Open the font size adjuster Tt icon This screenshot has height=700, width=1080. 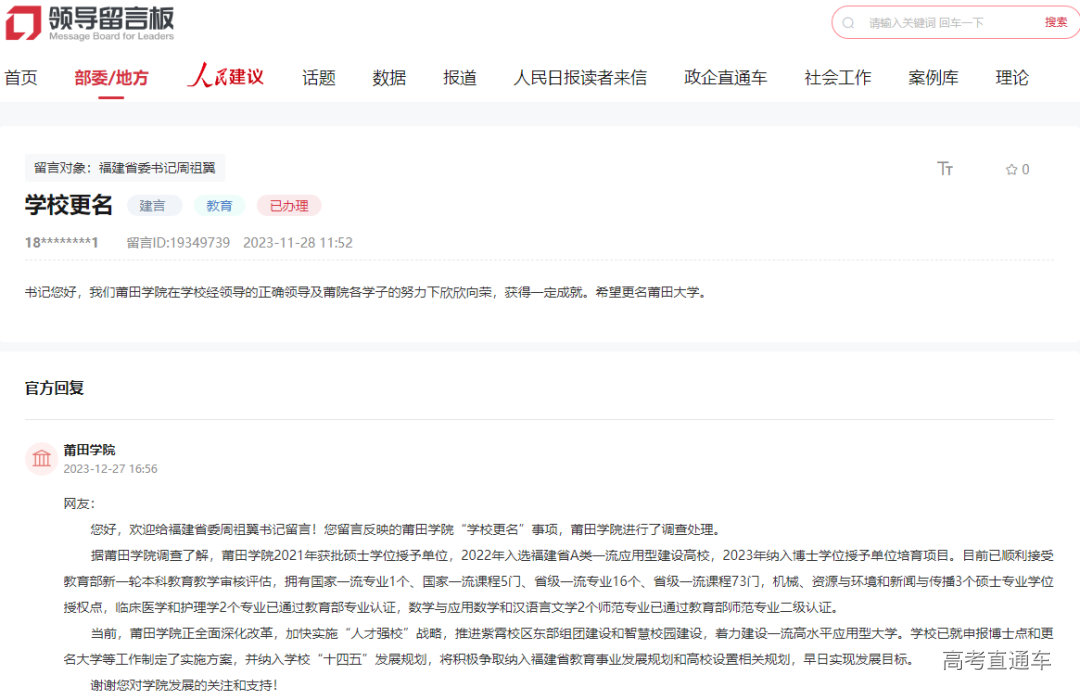(945, 169)
